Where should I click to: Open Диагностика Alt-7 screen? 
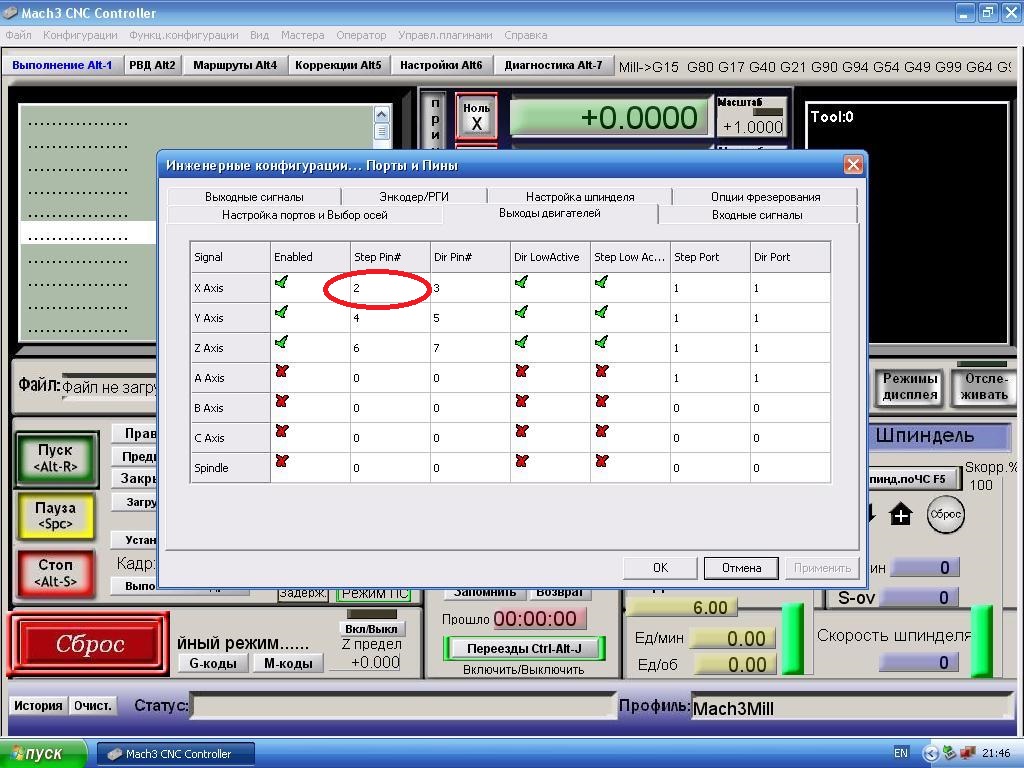(553, 65)
